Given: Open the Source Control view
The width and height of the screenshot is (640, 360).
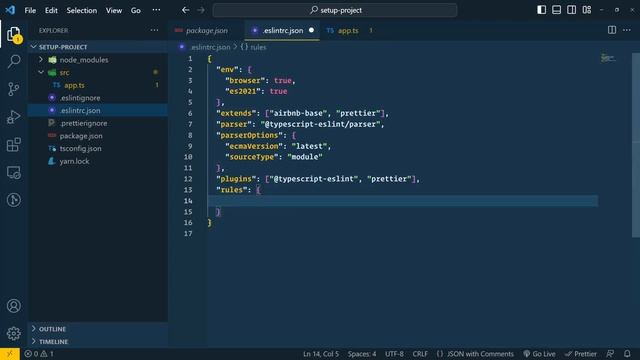Looking at the screenshot, I should click(x=13, y=89).
